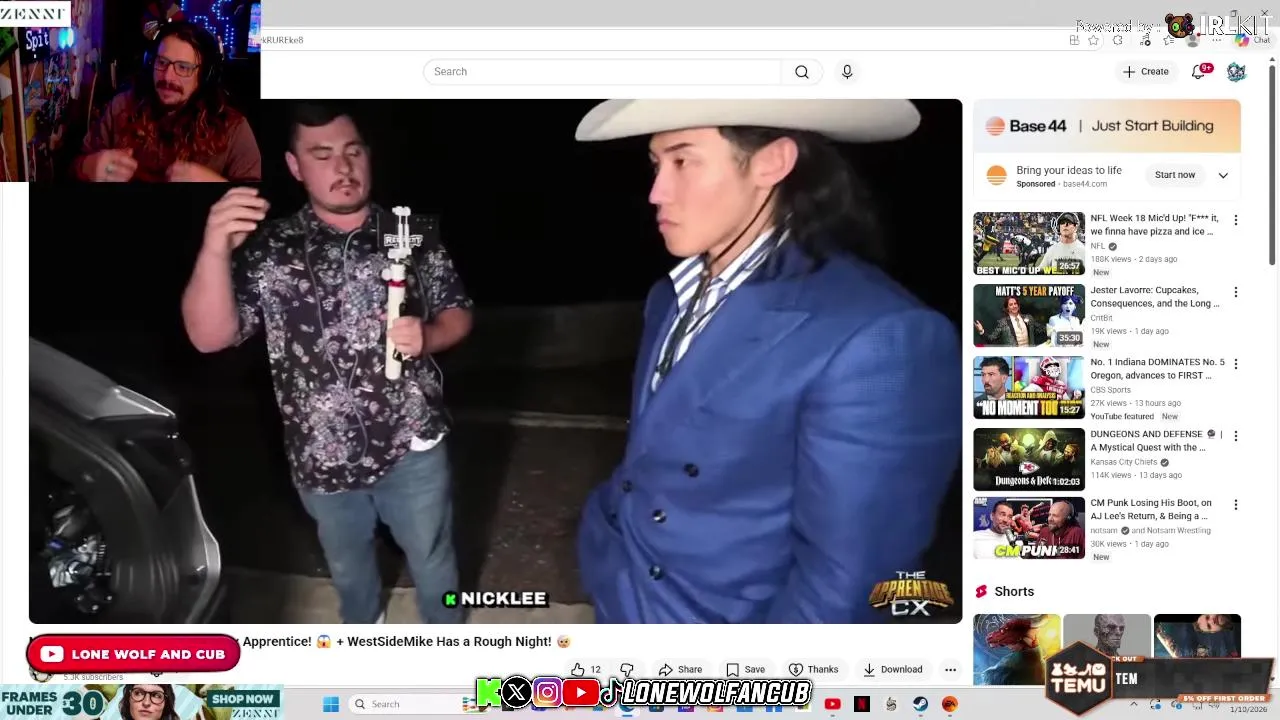Image resolution: width=1280 pixels, height=720 pixels.
Task: Click the 'No. 1 Indiana DOMINATES' video title
Action: [x=1157, y=369]
